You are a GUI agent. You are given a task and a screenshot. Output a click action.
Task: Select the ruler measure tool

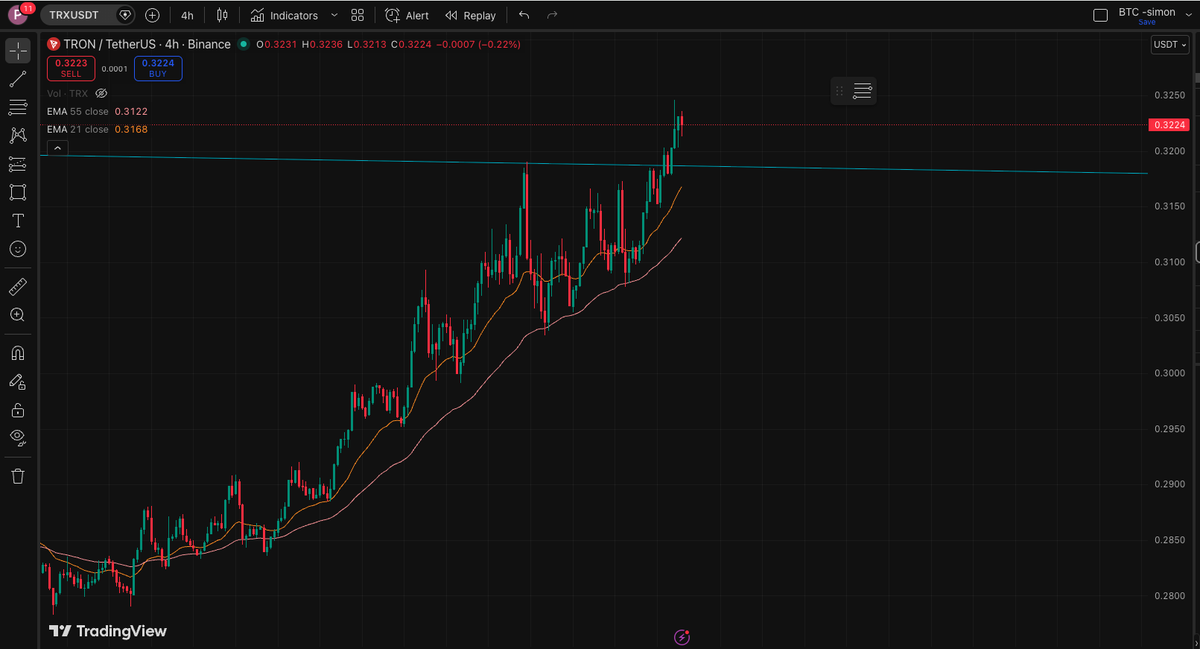tap(18, 287)
